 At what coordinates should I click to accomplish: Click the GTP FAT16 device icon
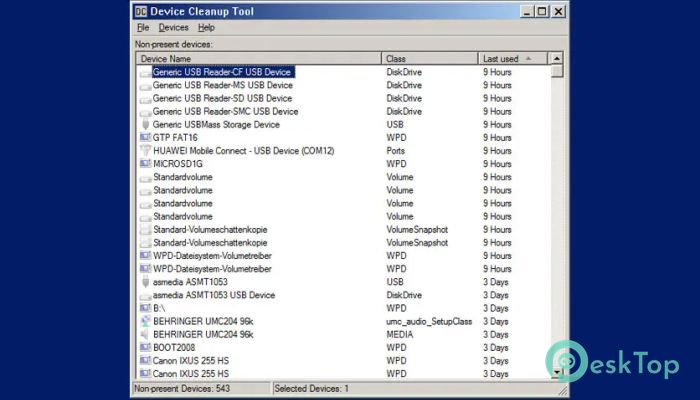click(146, 138)
